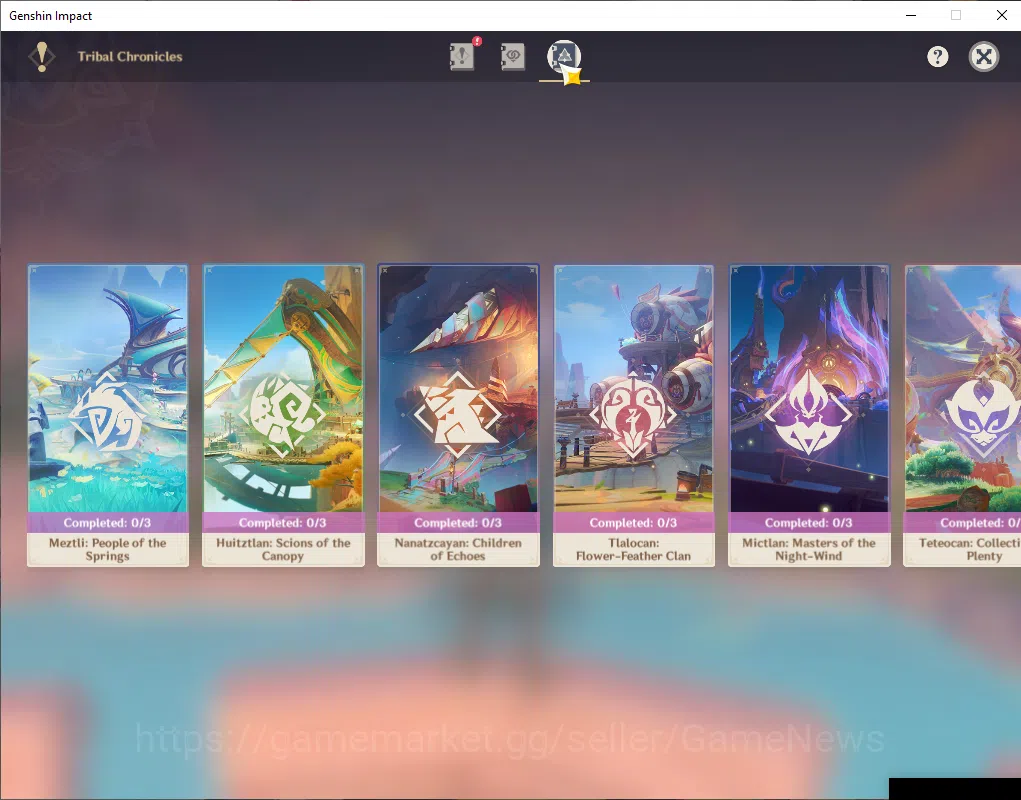Image resolution: width=1021 pixels, height=800 pixels.
Task: Open the Tlalocan: Flower-Feather Clan card
Action: 634,415
